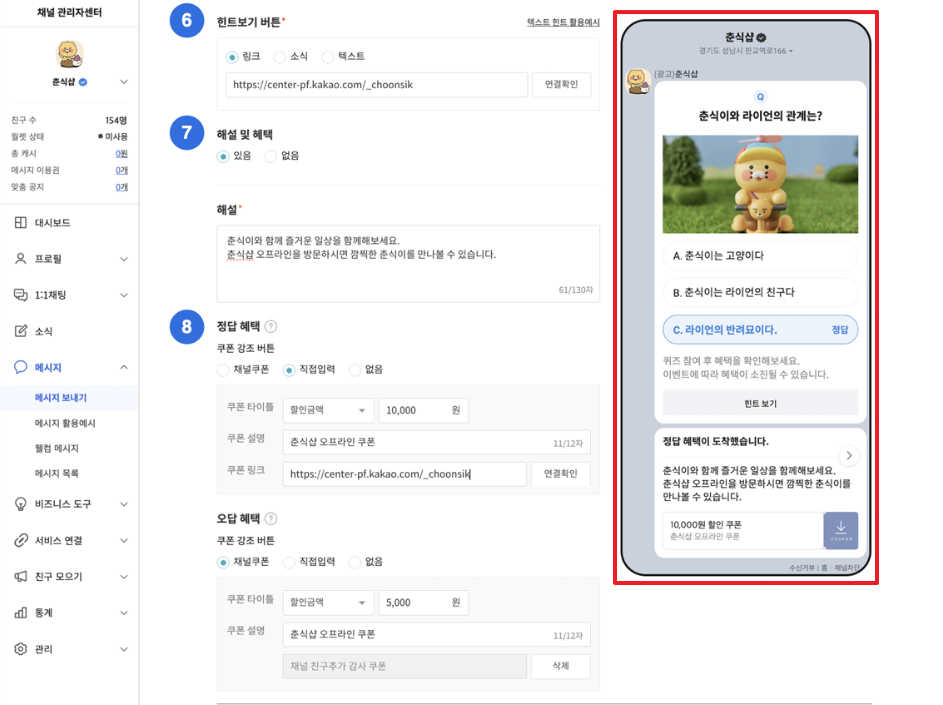Screen dimensions: 943x705
Task: Open 메시지 목록 in the sidebar
Action: pyautogui.click(x=57, y=473)
